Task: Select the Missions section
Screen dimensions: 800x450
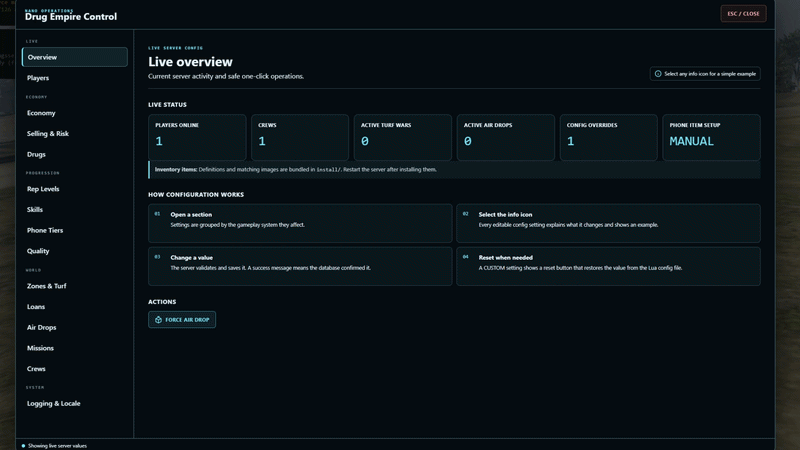Action: 74,348
